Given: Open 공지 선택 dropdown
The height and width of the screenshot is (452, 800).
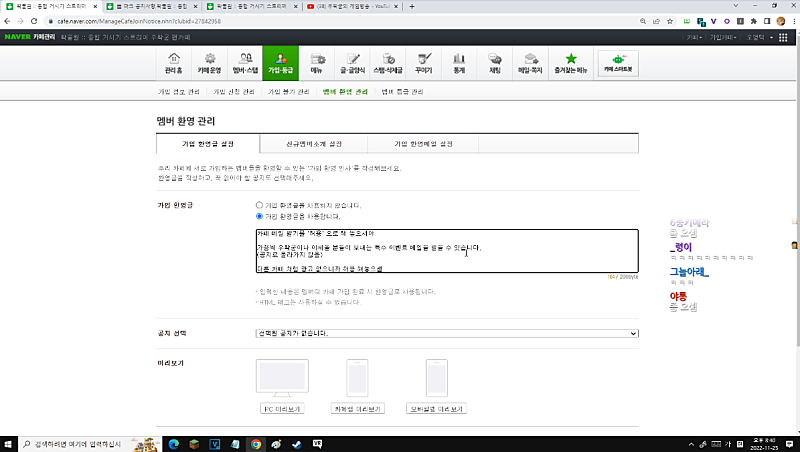Looking at the screenshot, I should click(447, 333).
